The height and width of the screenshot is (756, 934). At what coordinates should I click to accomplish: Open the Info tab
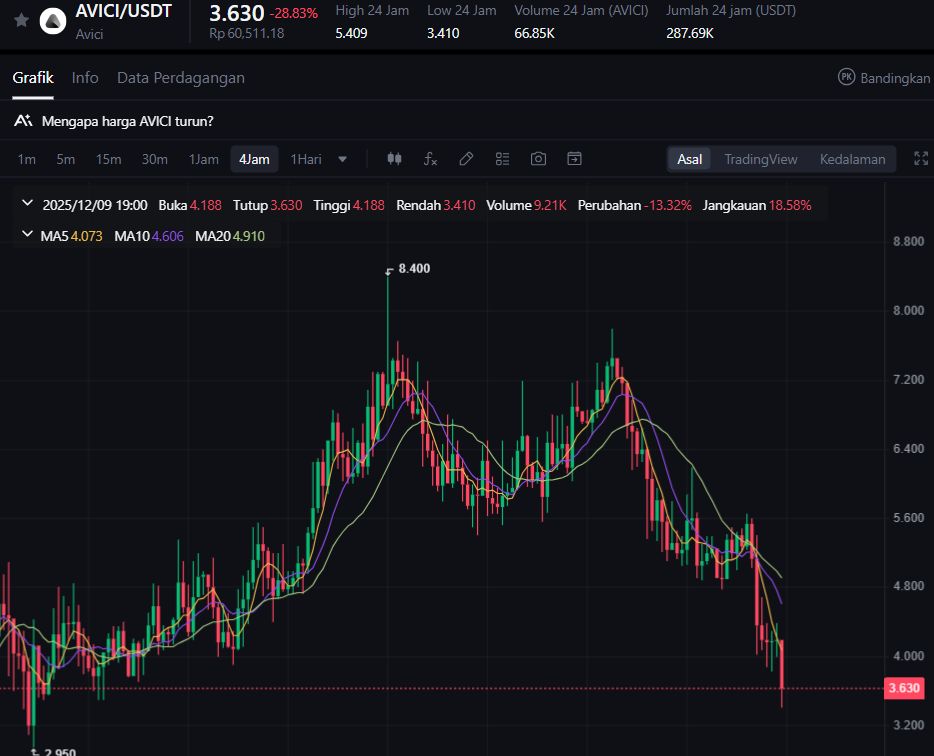click(85, 78)
